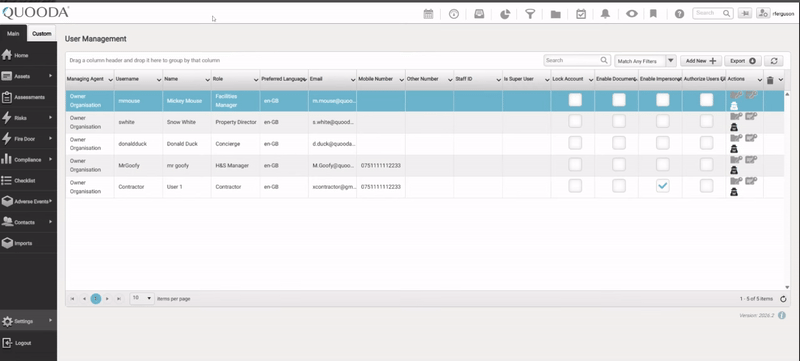Image resolution: width=800 pixels, height=361 pixels.
Task: Click Add New button
Action: 701,61
